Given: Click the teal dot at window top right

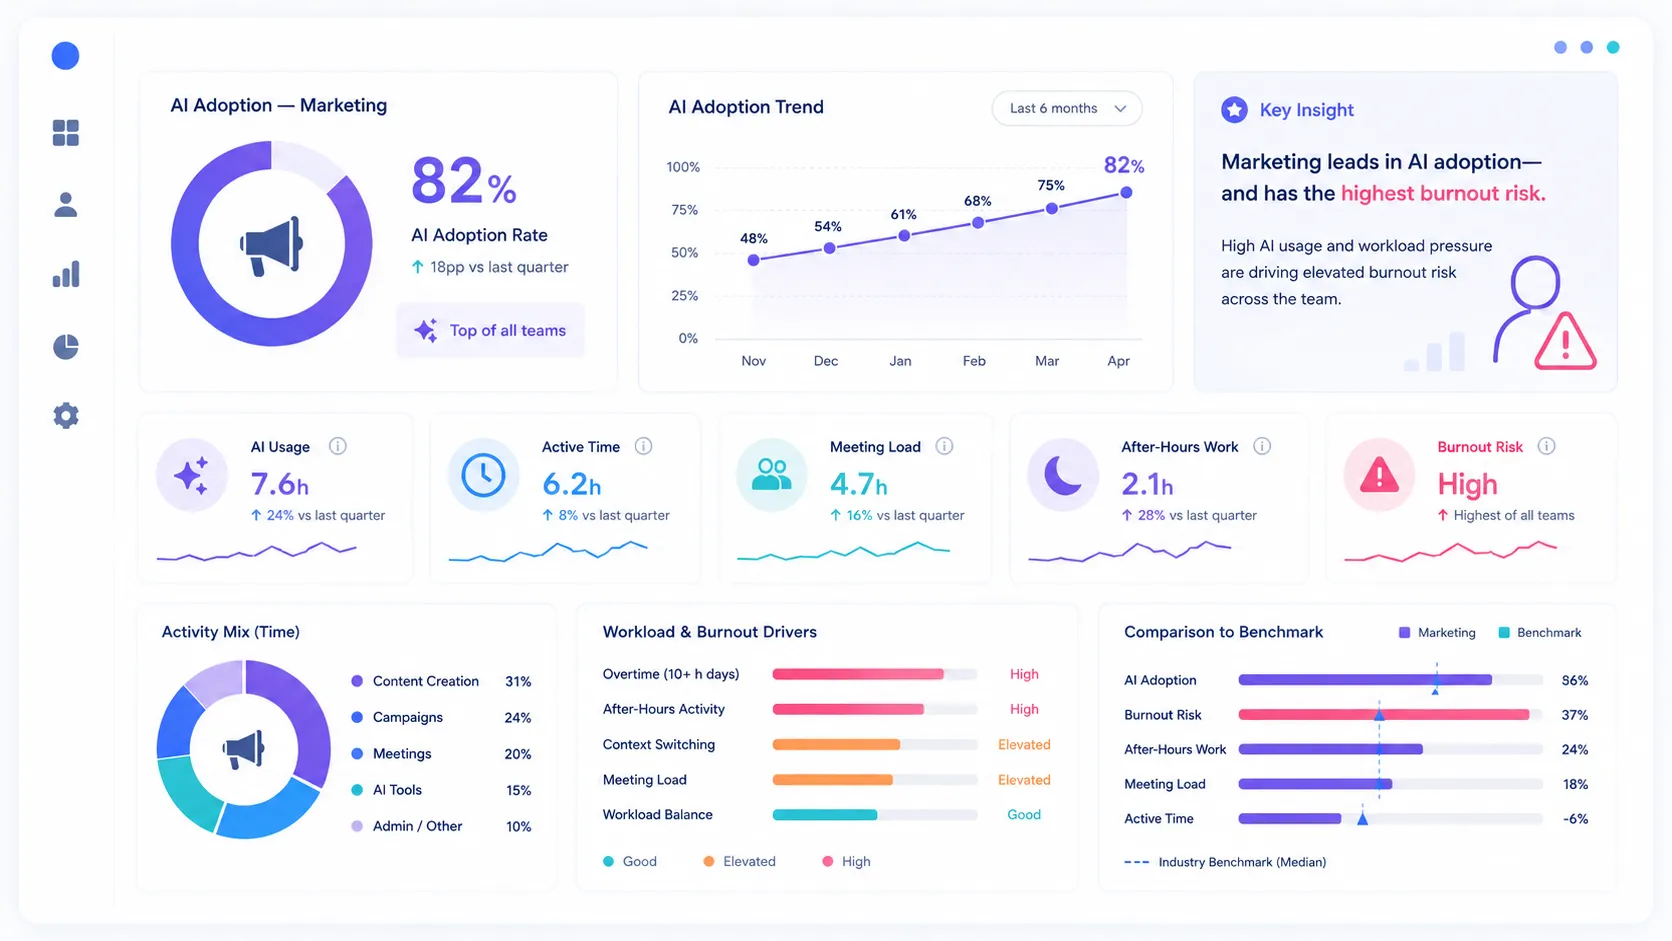Looking at the screenshot, I should (x=1613, y=47).
